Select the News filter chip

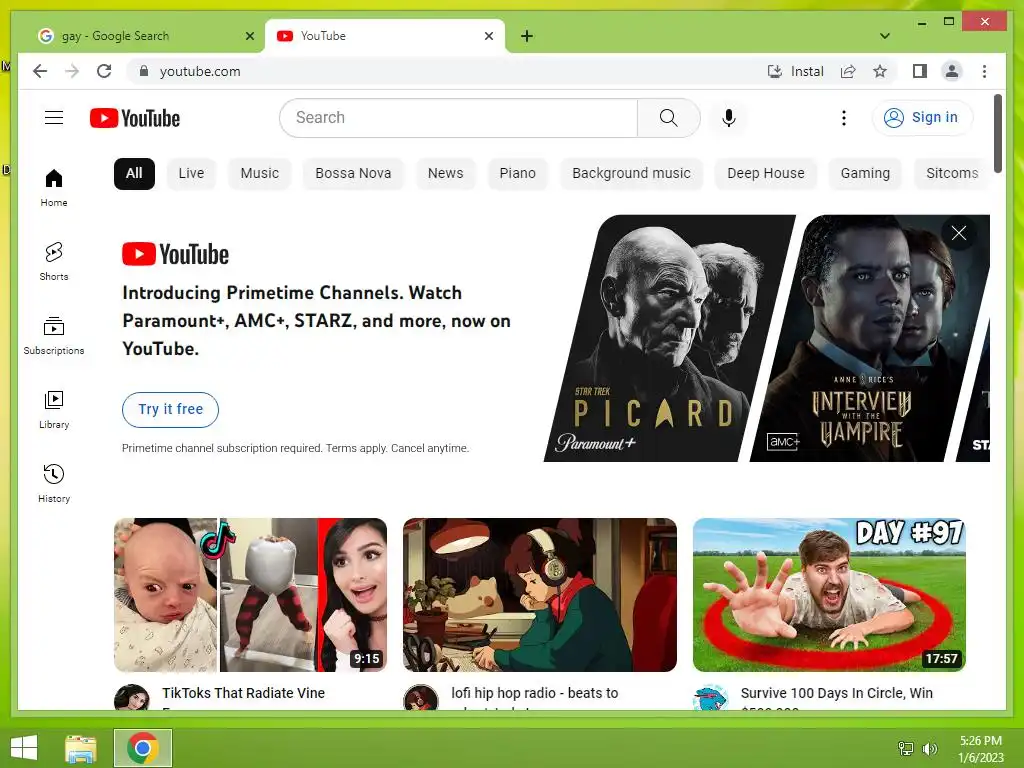click(445, 173)
